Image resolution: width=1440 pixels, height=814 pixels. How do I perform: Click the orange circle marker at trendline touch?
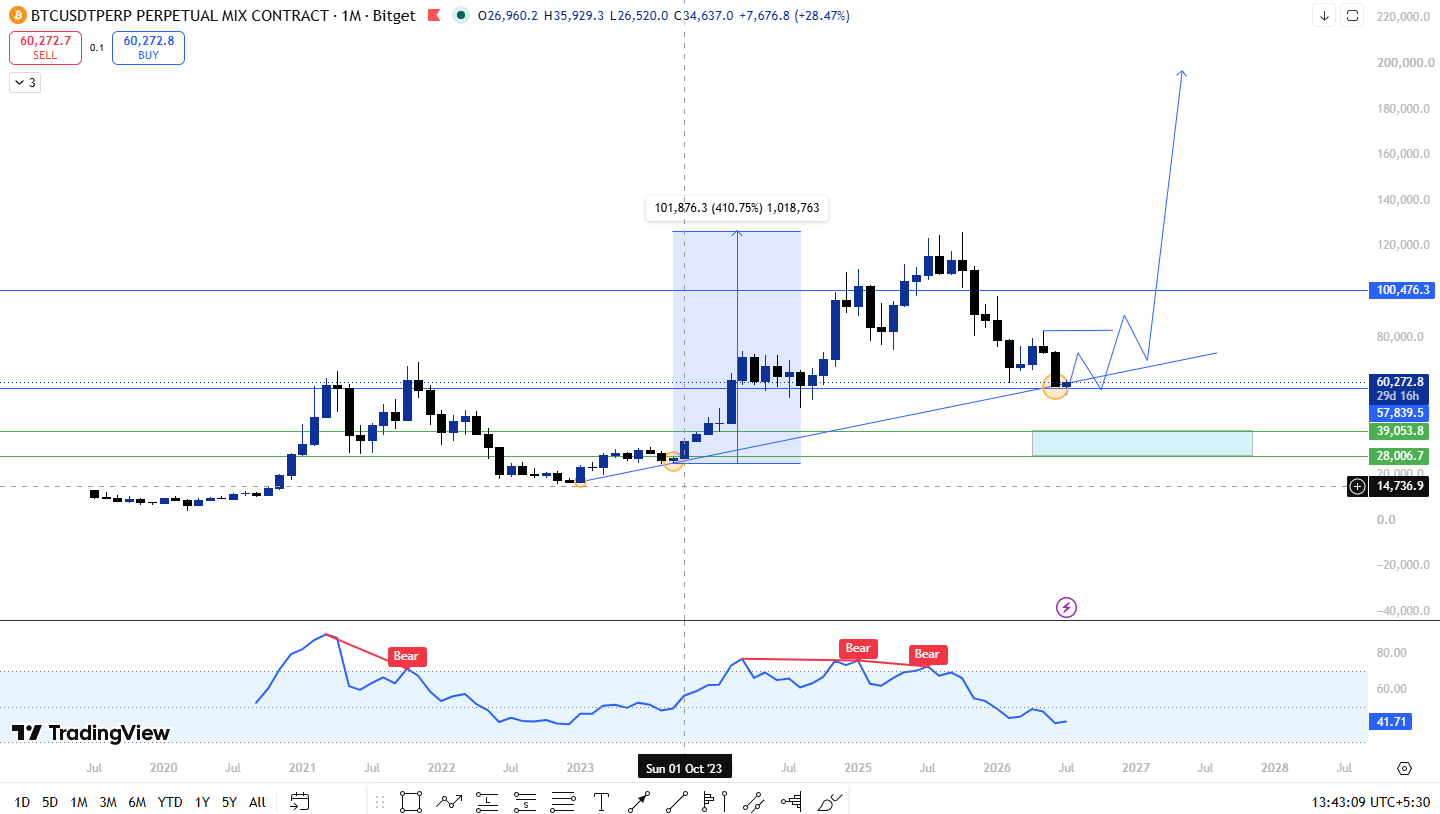(x=1055, y=386)
